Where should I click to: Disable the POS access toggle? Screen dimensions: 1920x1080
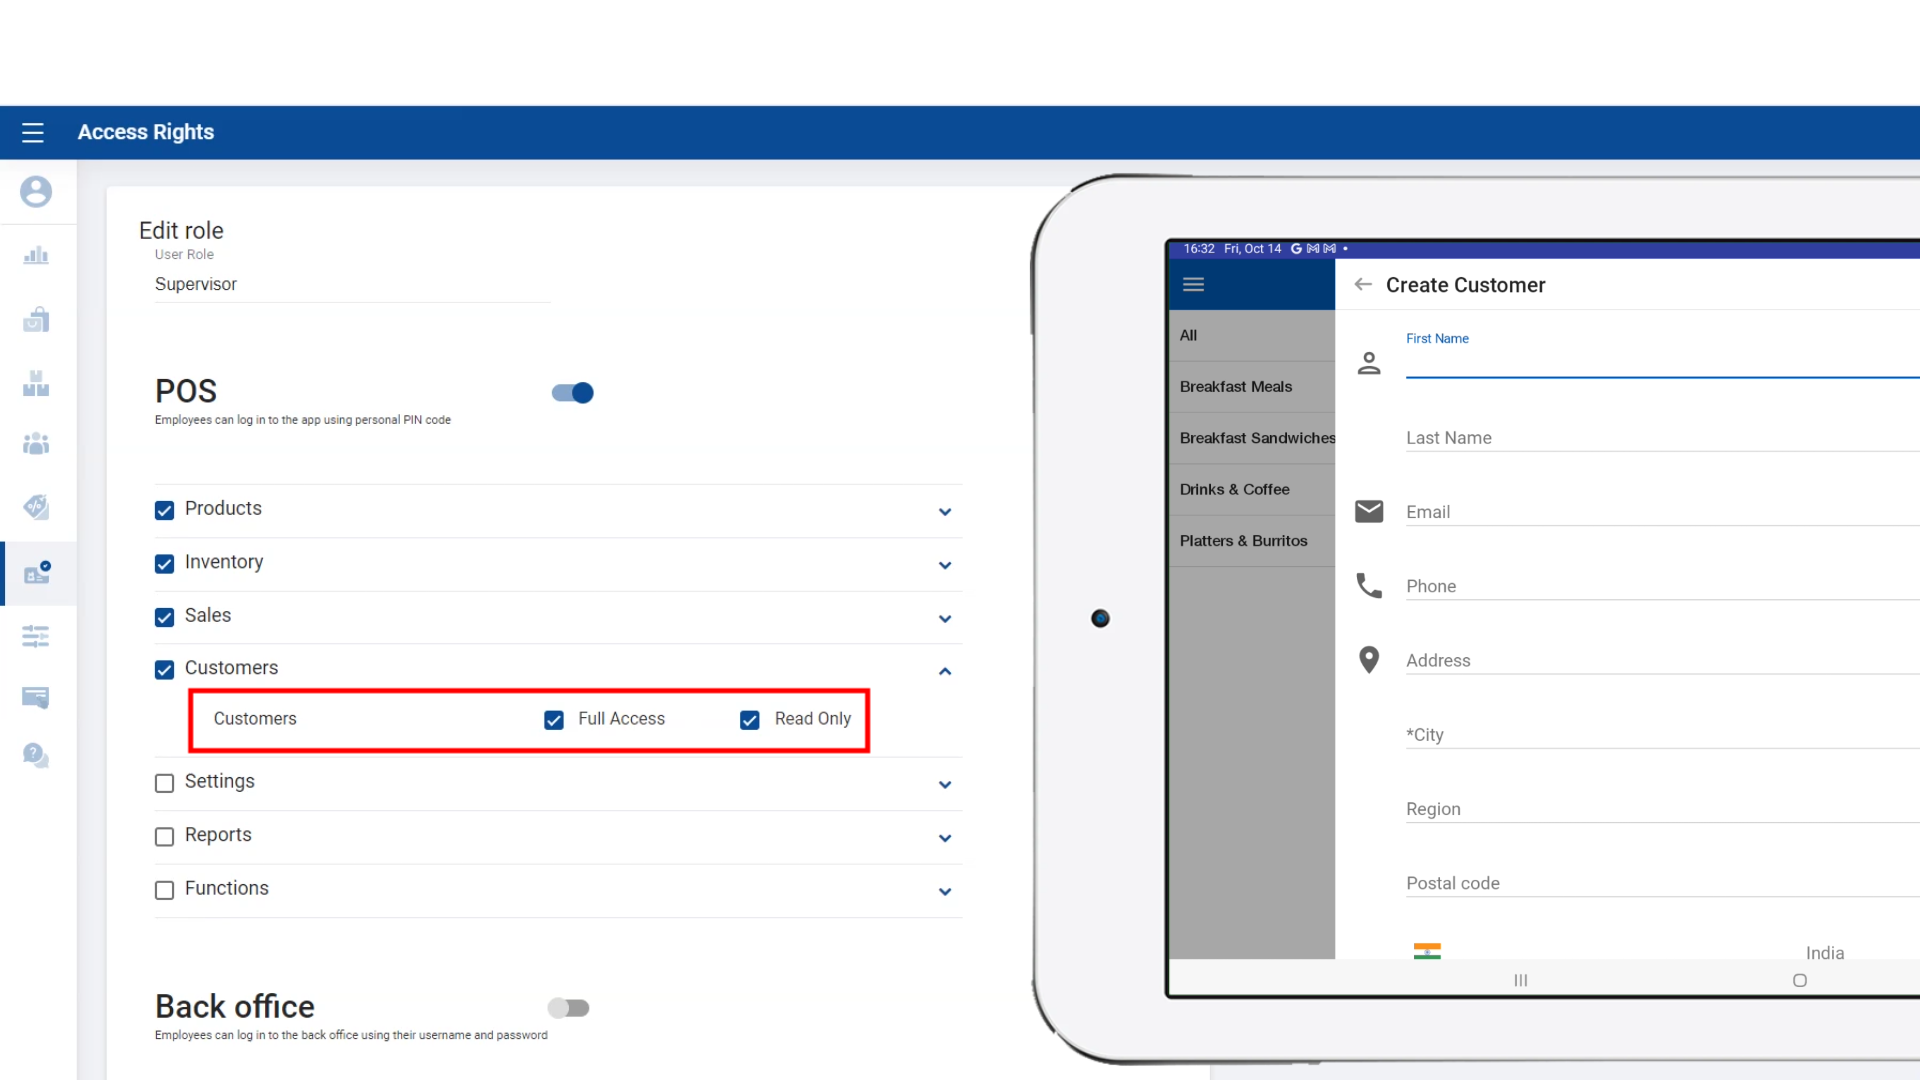(573, 393)
